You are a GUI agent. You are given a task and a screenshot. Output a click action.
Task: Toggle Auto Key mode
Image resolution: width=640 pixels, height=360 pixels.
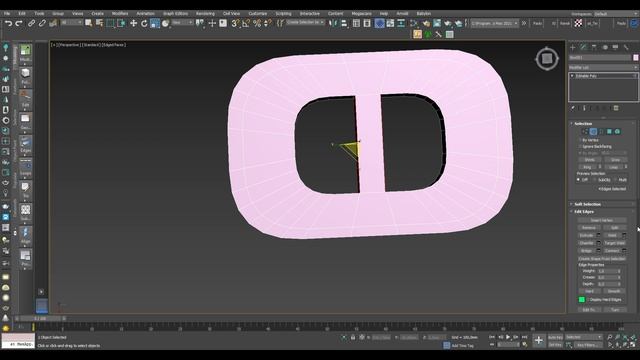click(555, 337)
